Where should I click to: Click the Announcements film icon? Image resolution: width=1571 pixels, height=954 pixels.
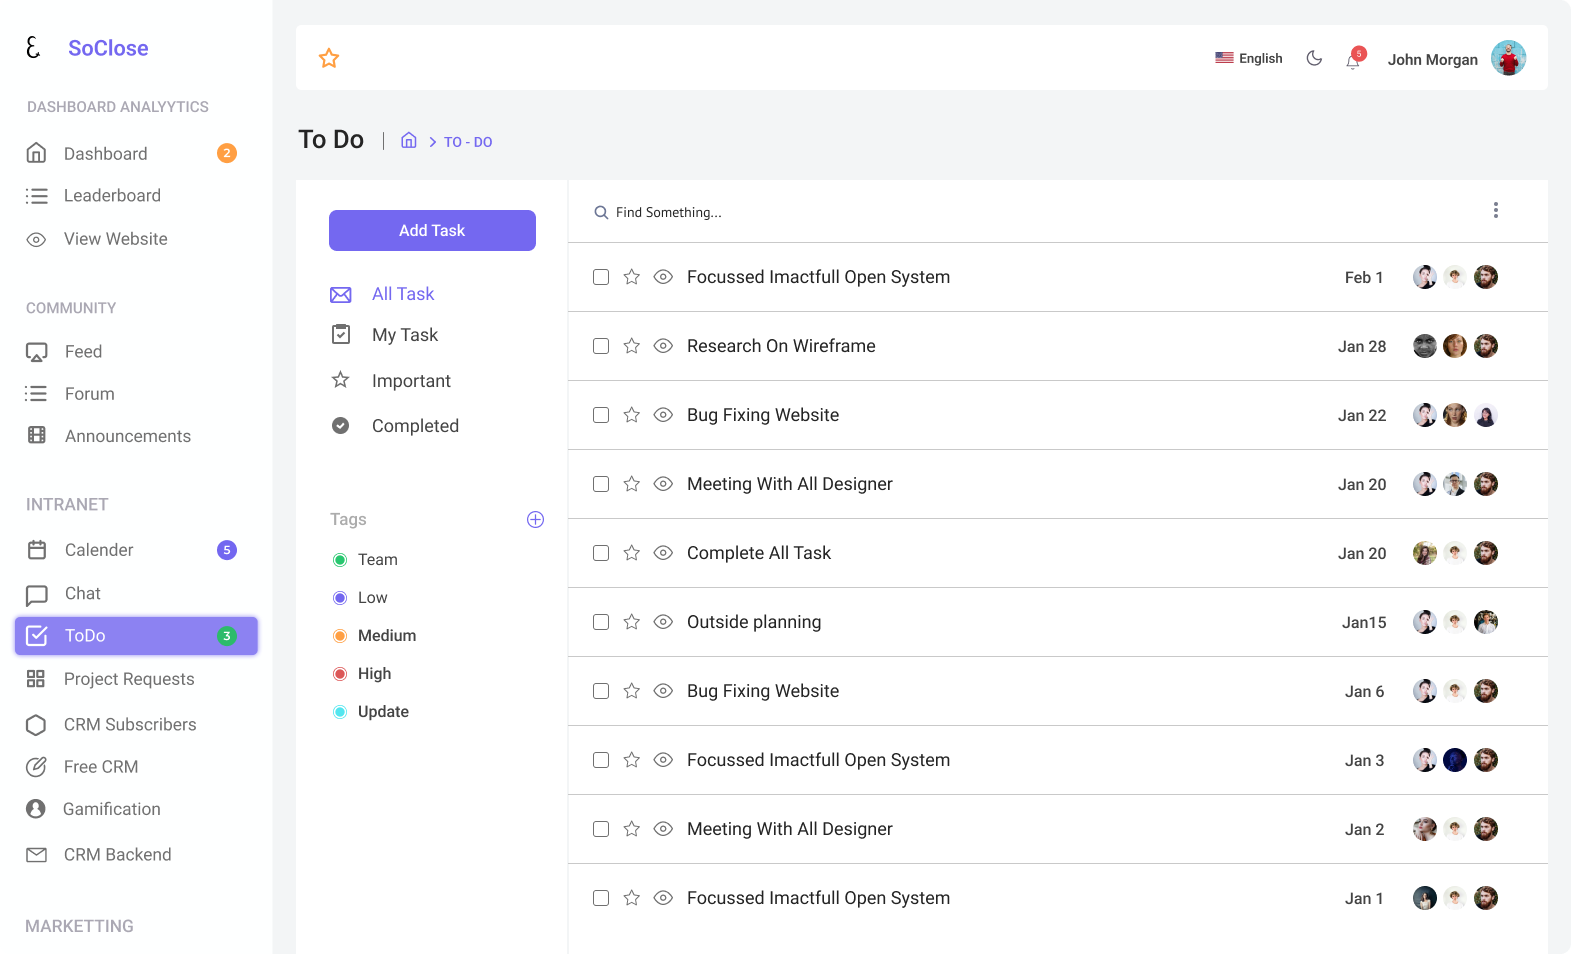click(x=37, y=435)
